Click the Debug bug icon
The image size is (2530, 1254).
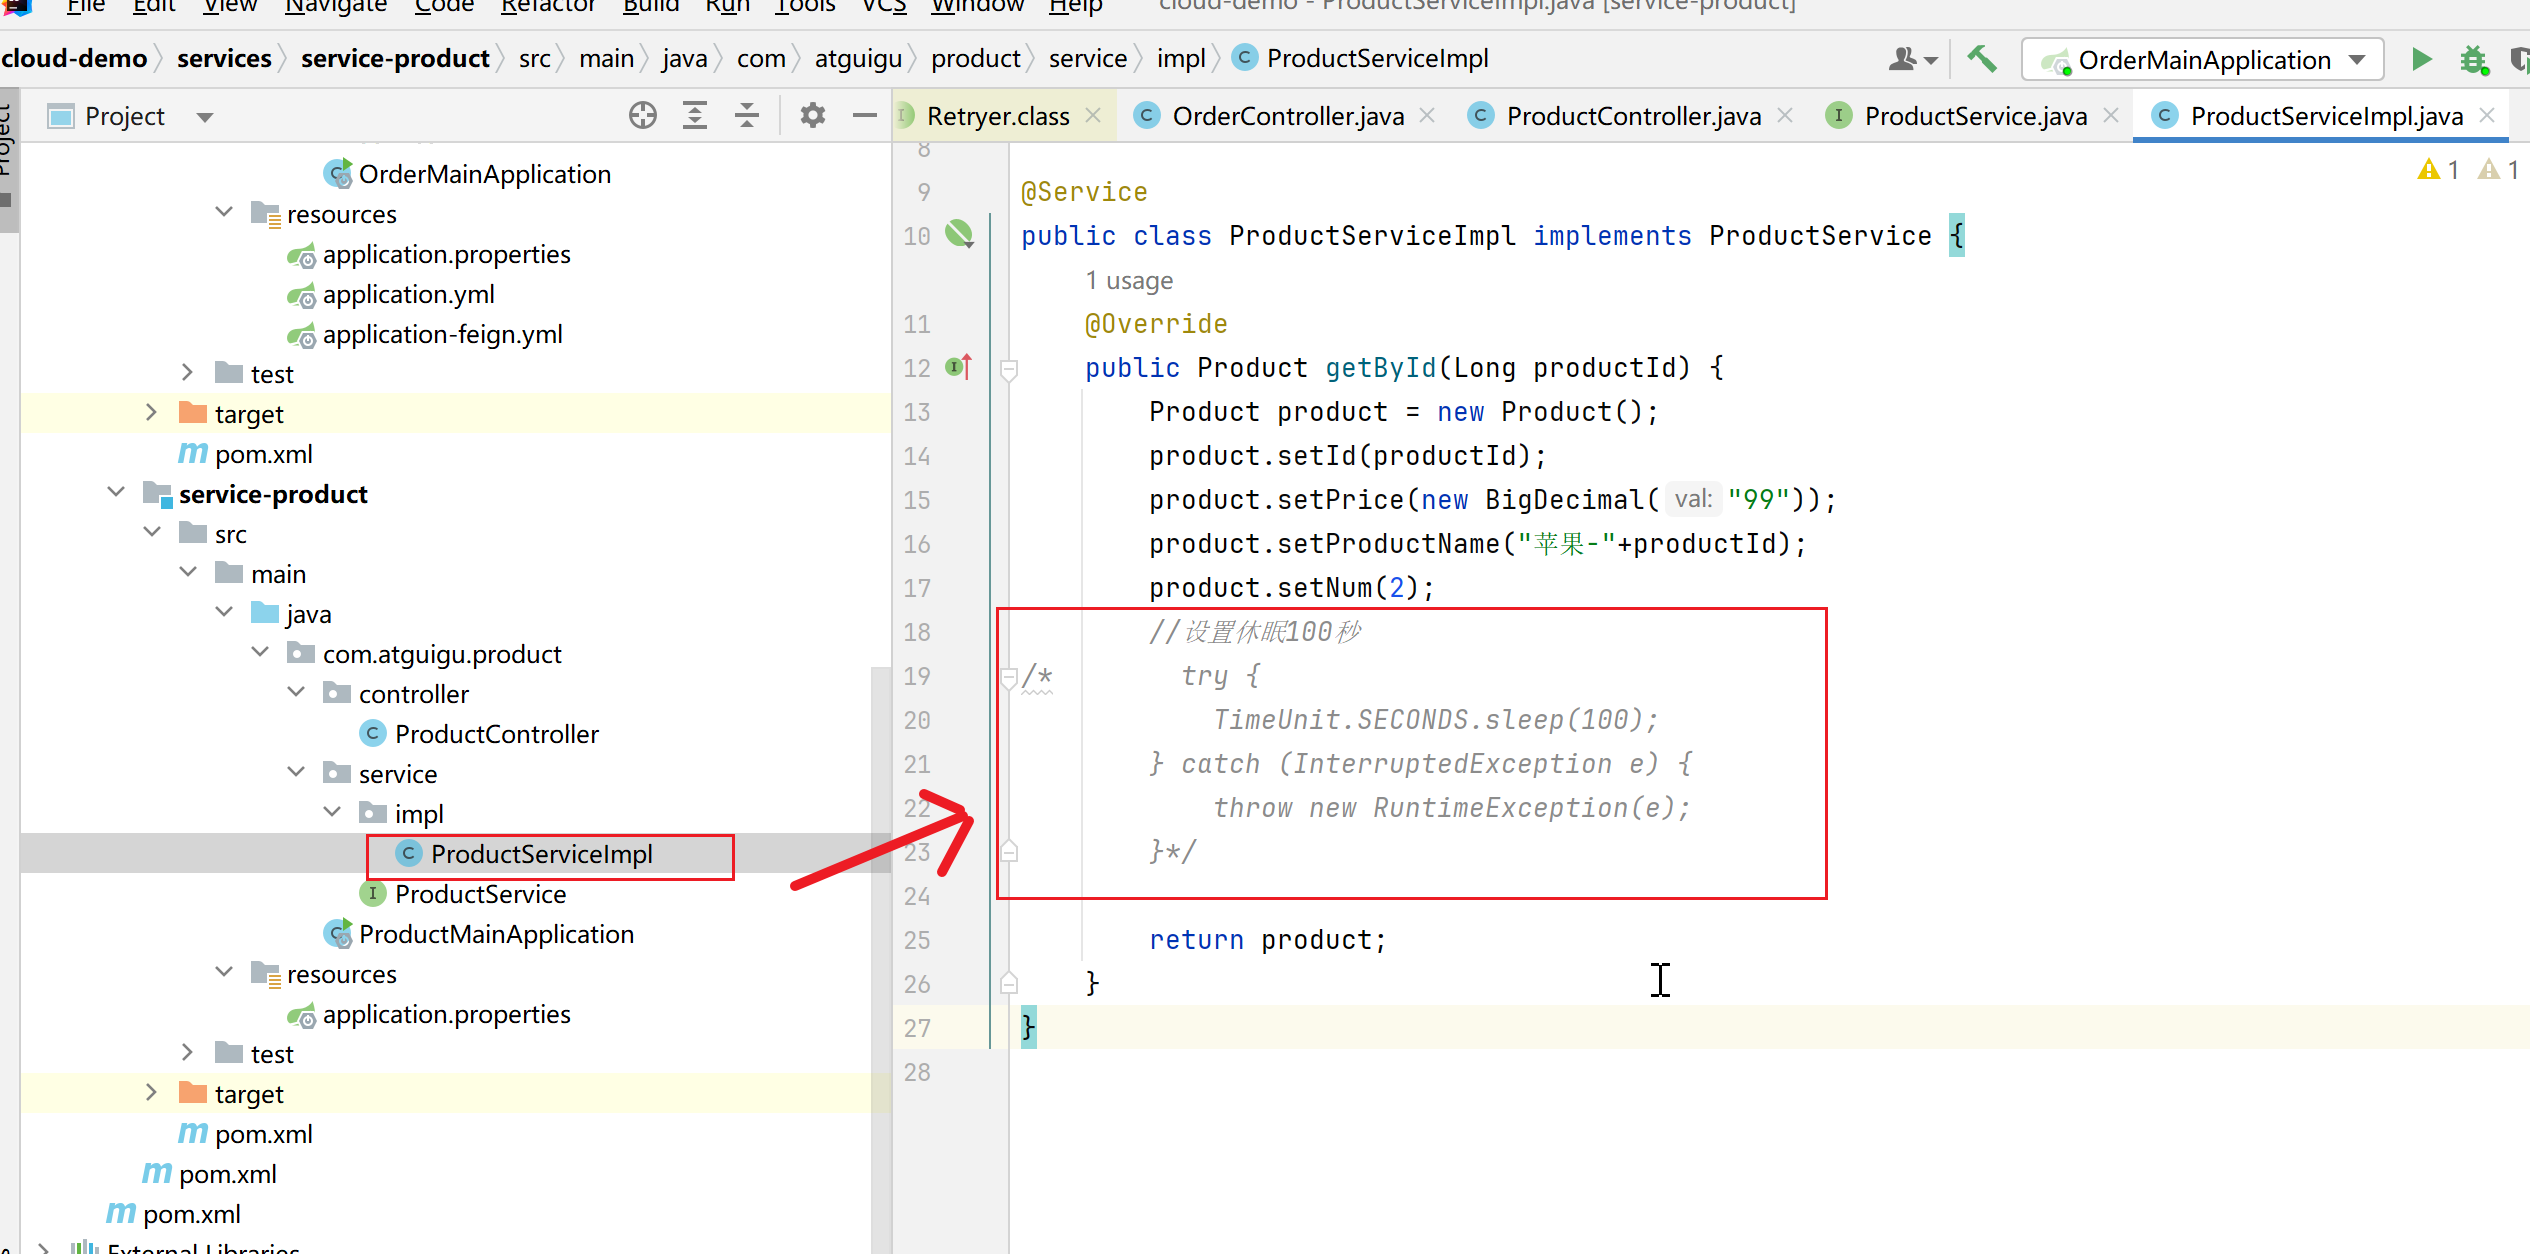(x=2473, y=60)
